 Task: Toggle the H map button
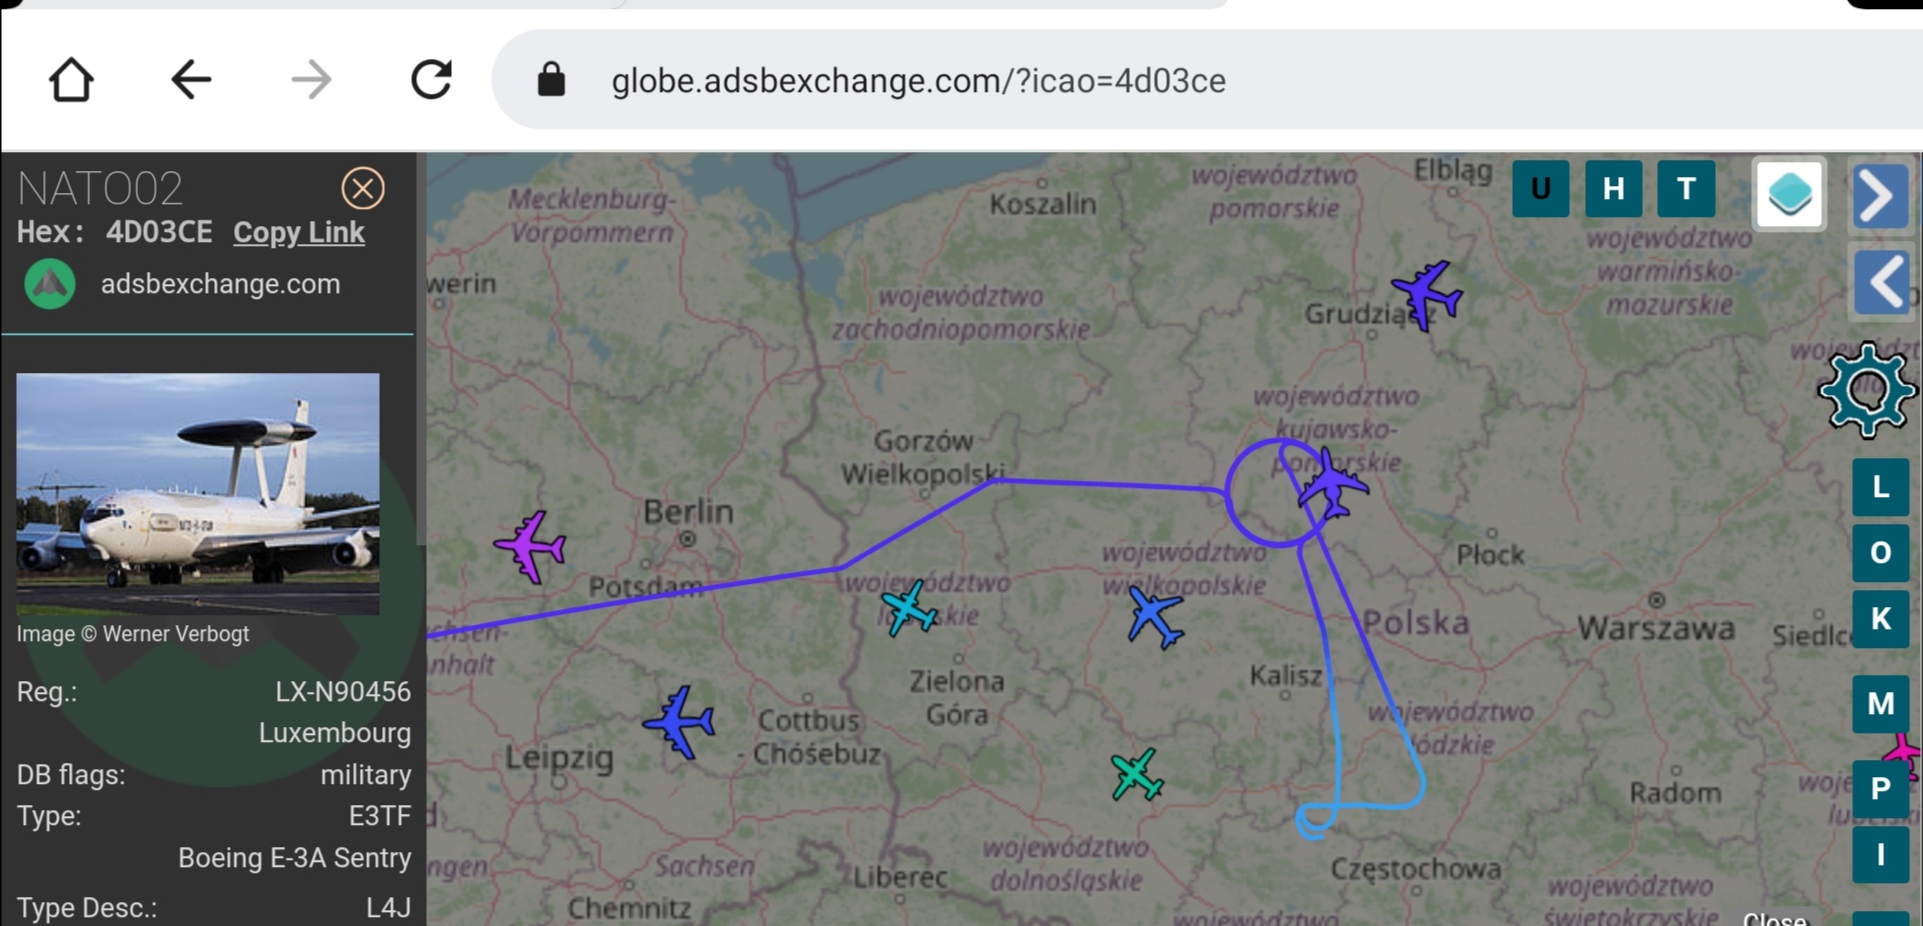(x=1613, y=189)
